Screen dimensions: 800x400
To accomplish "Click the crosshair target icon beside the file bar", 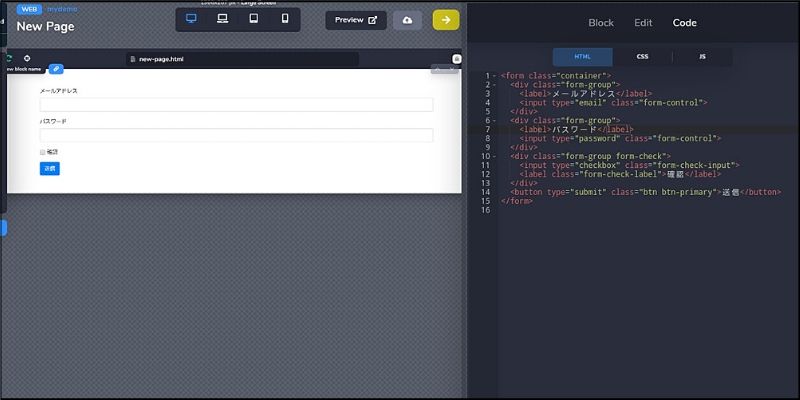I will [27, 58].
